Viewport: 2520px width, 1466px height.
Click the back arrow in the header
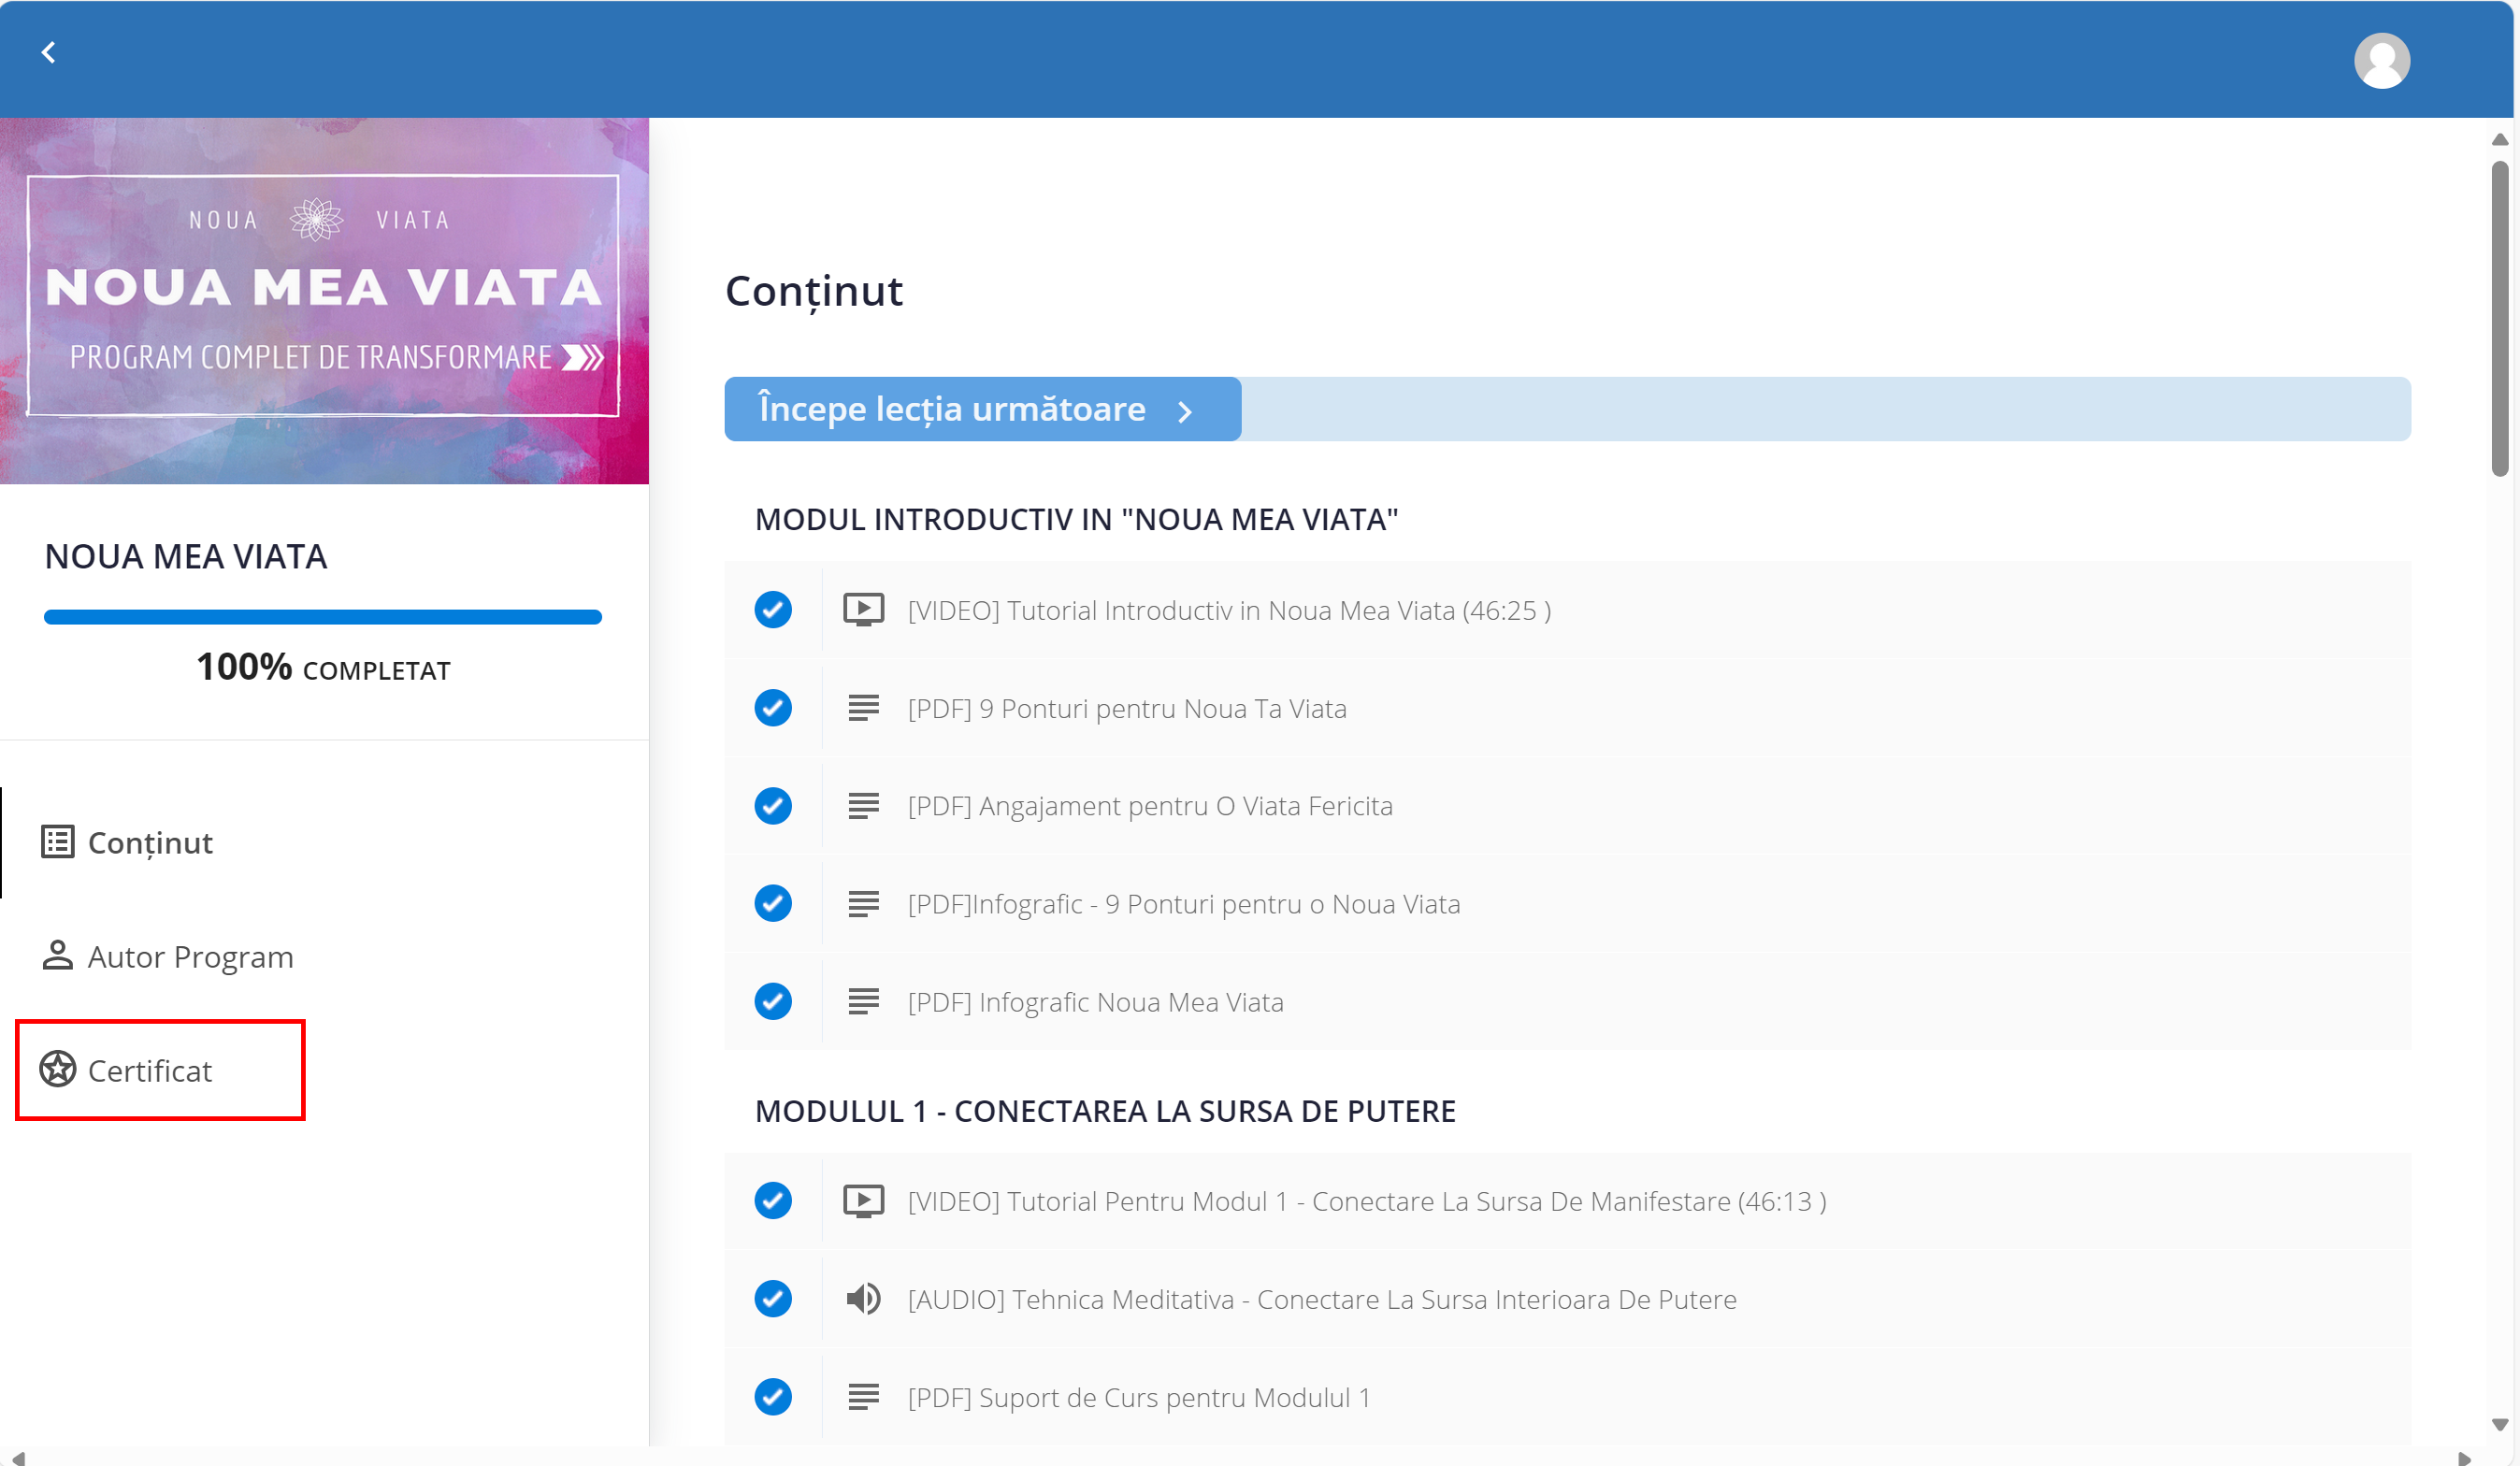pos(48,52)
